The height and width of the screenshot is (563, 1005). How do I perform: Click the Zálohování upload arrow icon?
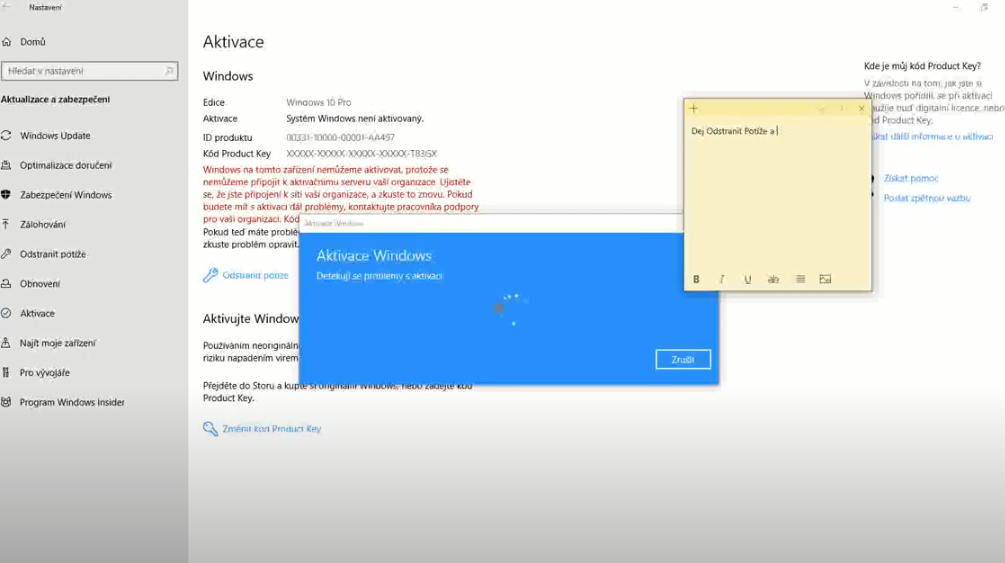6,224
